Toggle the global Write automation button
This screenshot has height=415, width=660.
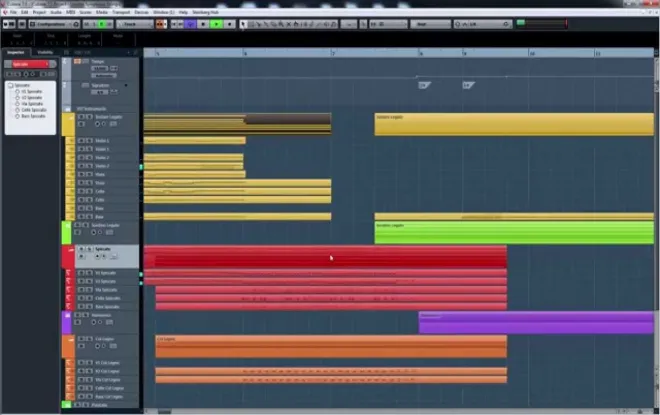coord(109,24)
